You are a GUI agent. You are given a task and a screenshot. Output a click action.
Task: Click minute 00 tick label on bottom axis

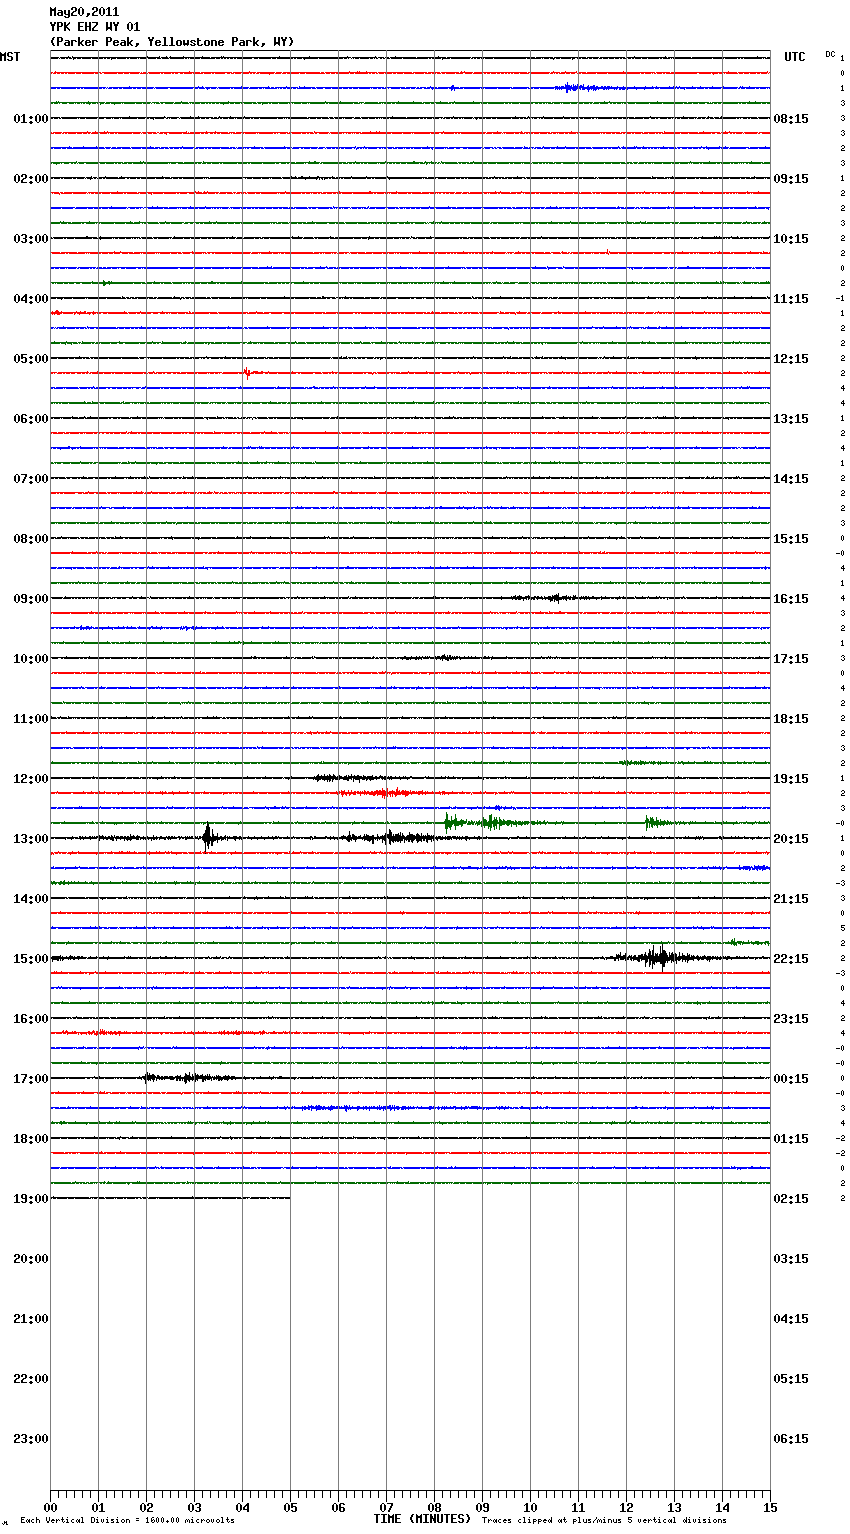[50, 1507]
